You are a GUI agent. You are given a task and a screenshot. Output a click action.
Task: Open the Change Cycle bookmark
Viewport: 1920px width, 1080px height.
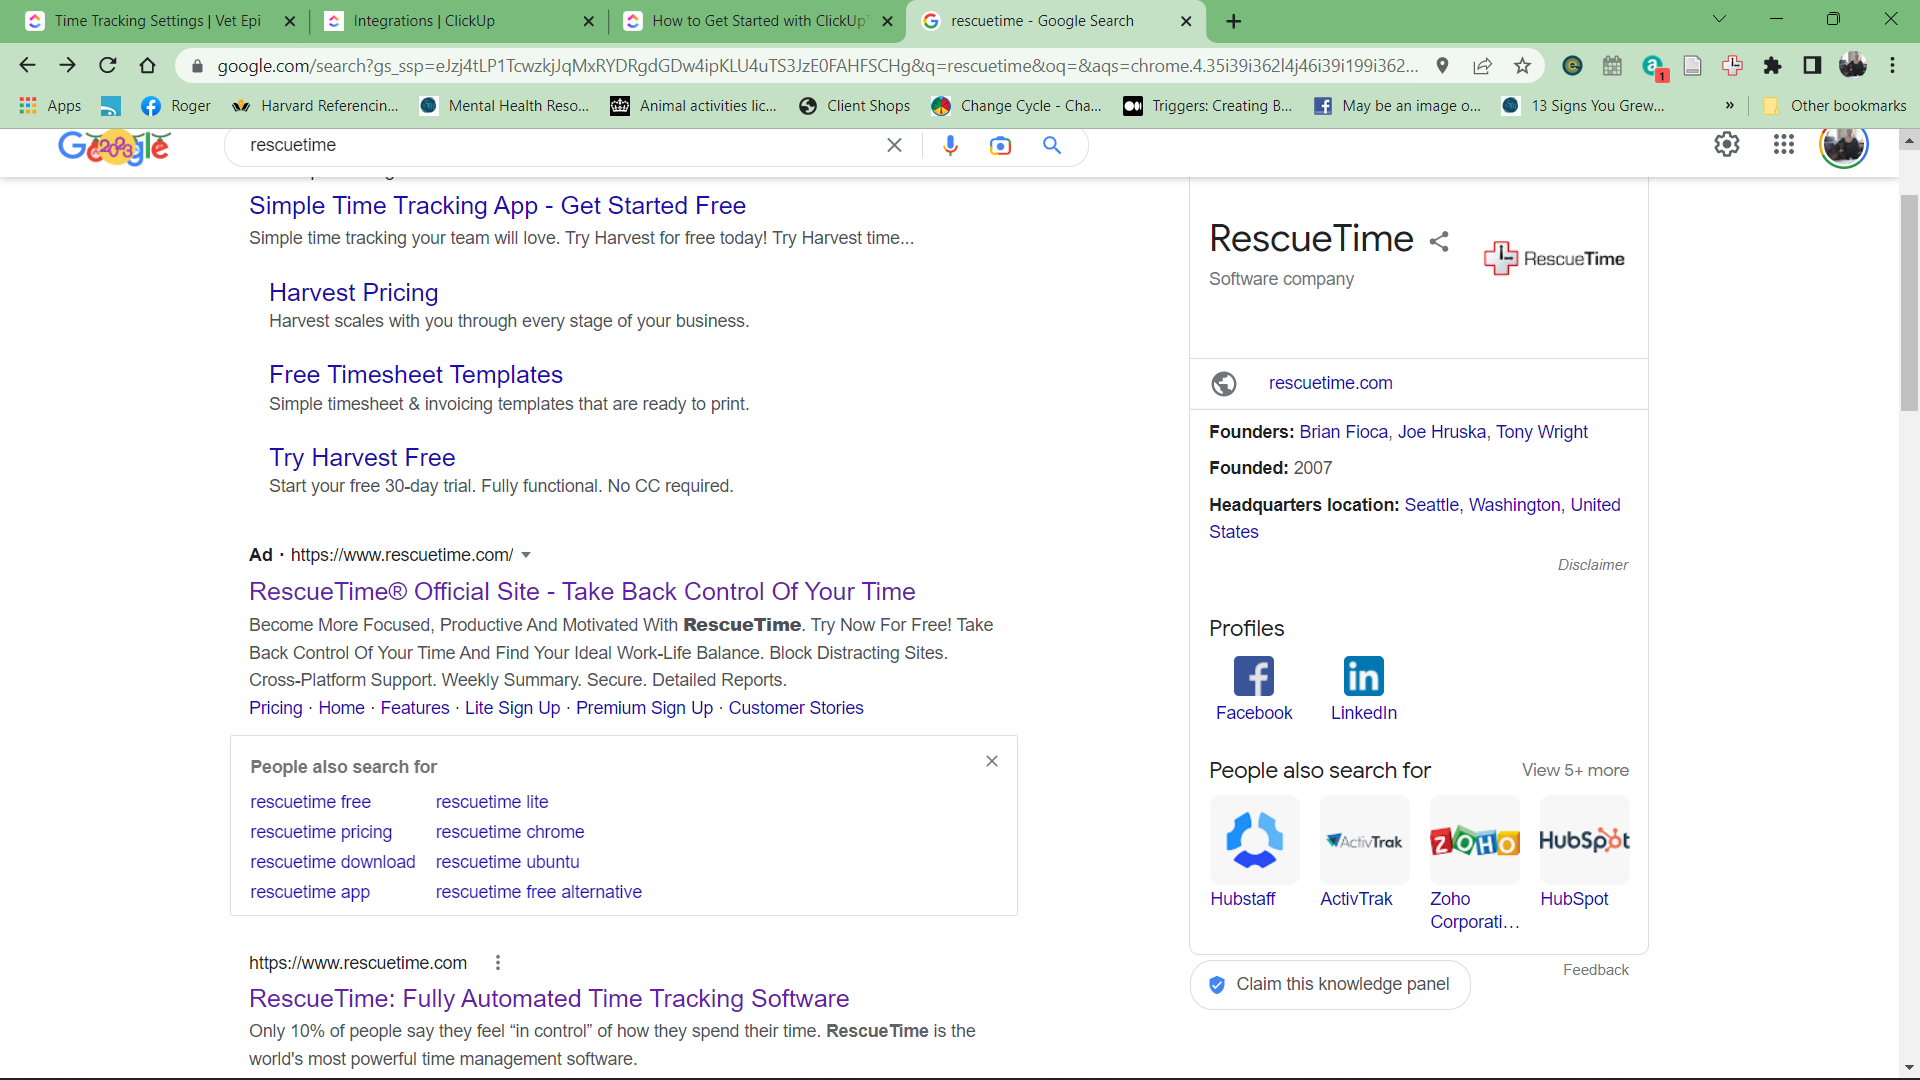1016,105
